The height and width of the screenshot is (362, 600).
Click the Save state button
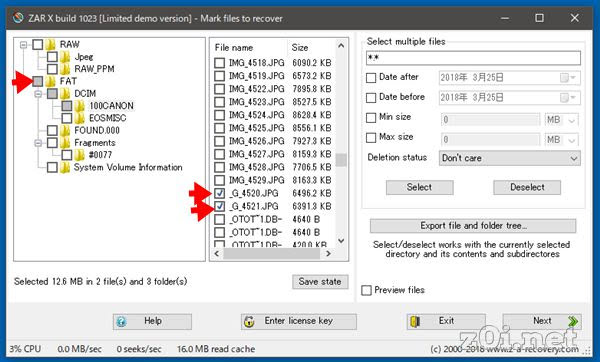(x=320, y=282)
